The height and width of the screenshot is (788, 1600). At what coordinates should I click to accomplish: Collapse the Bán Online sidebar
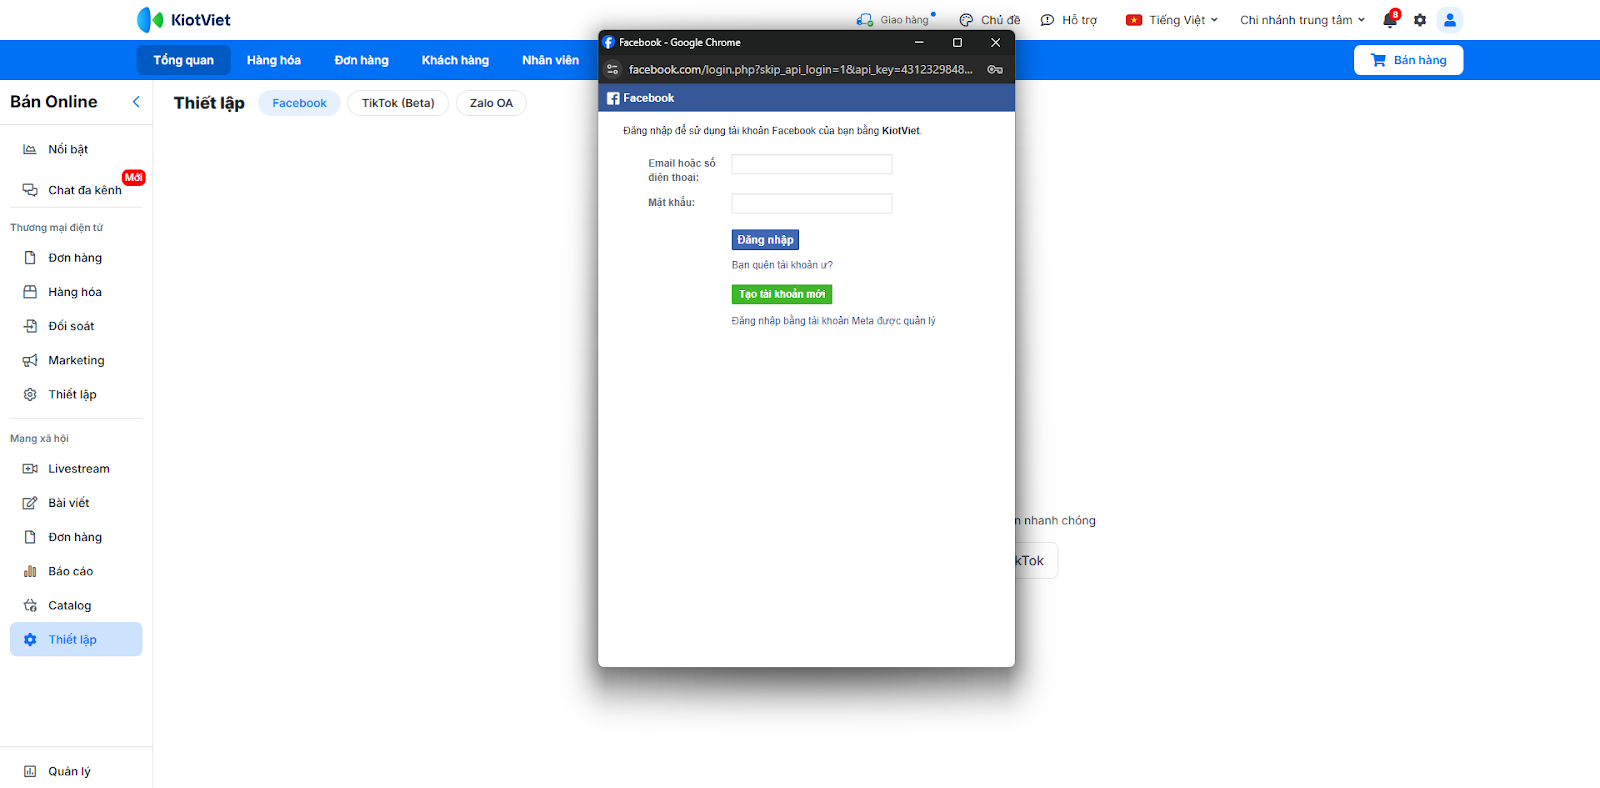click(x=136, y=102)
